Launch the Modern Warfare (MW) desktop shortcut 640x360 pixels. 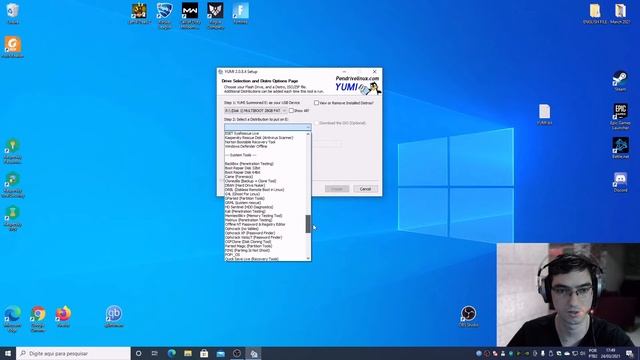(x=190, y=16)
